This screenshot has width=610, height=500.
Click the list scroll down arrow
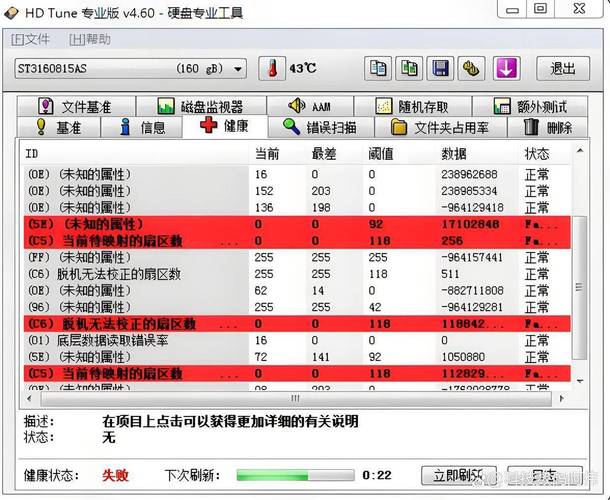tap(580, 381)
